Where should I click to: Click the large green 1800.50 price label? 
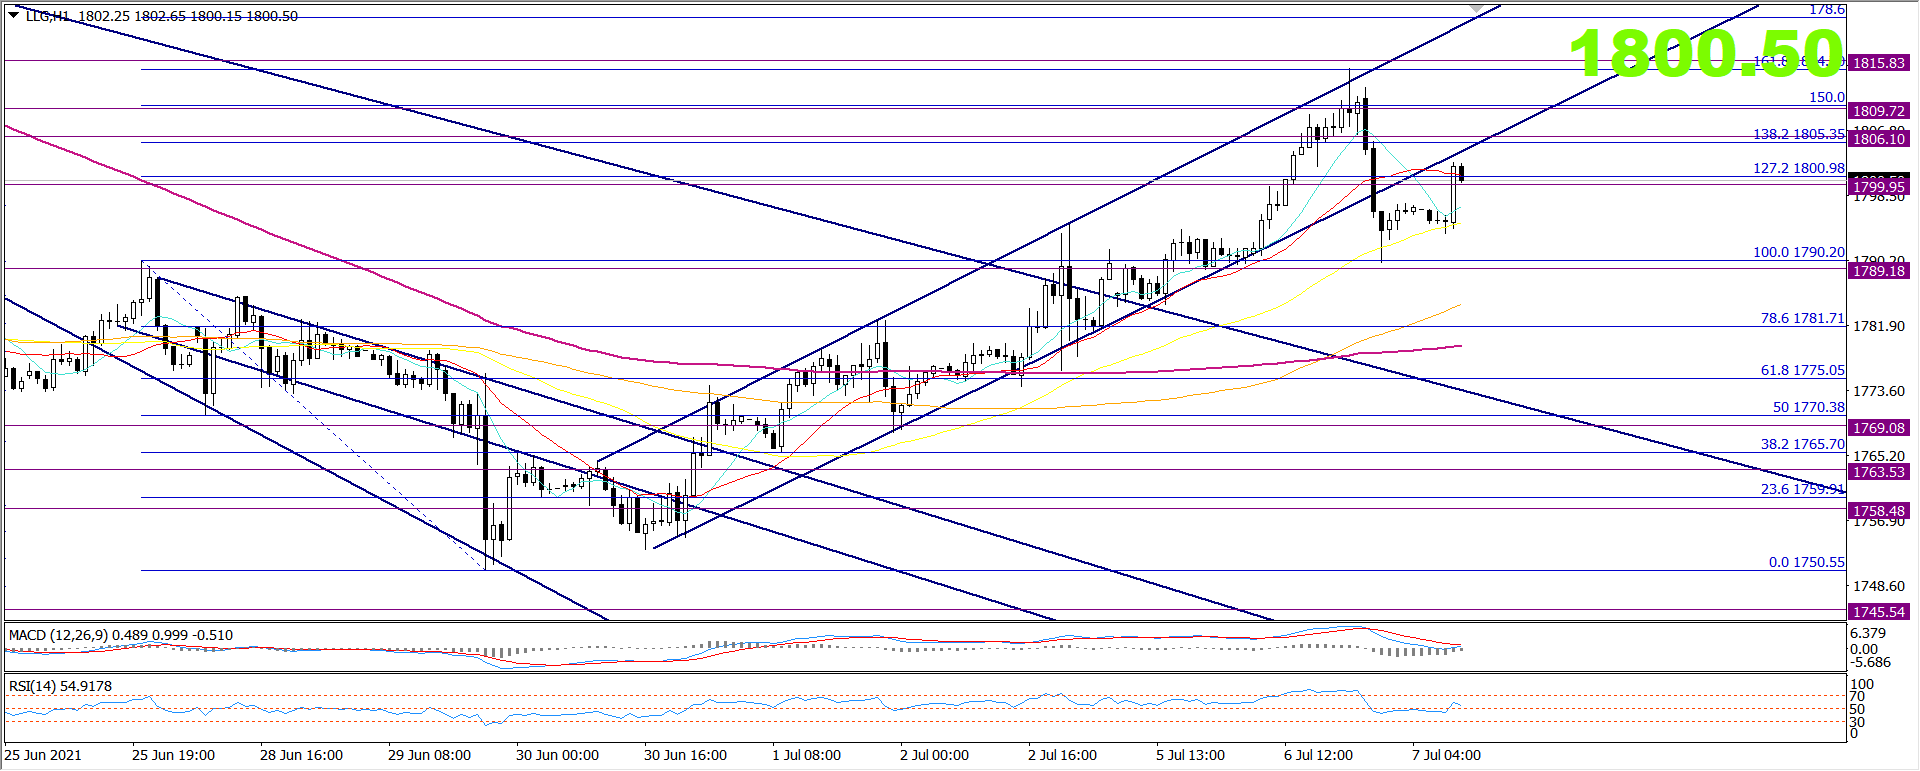click(x=1706, y=52)
